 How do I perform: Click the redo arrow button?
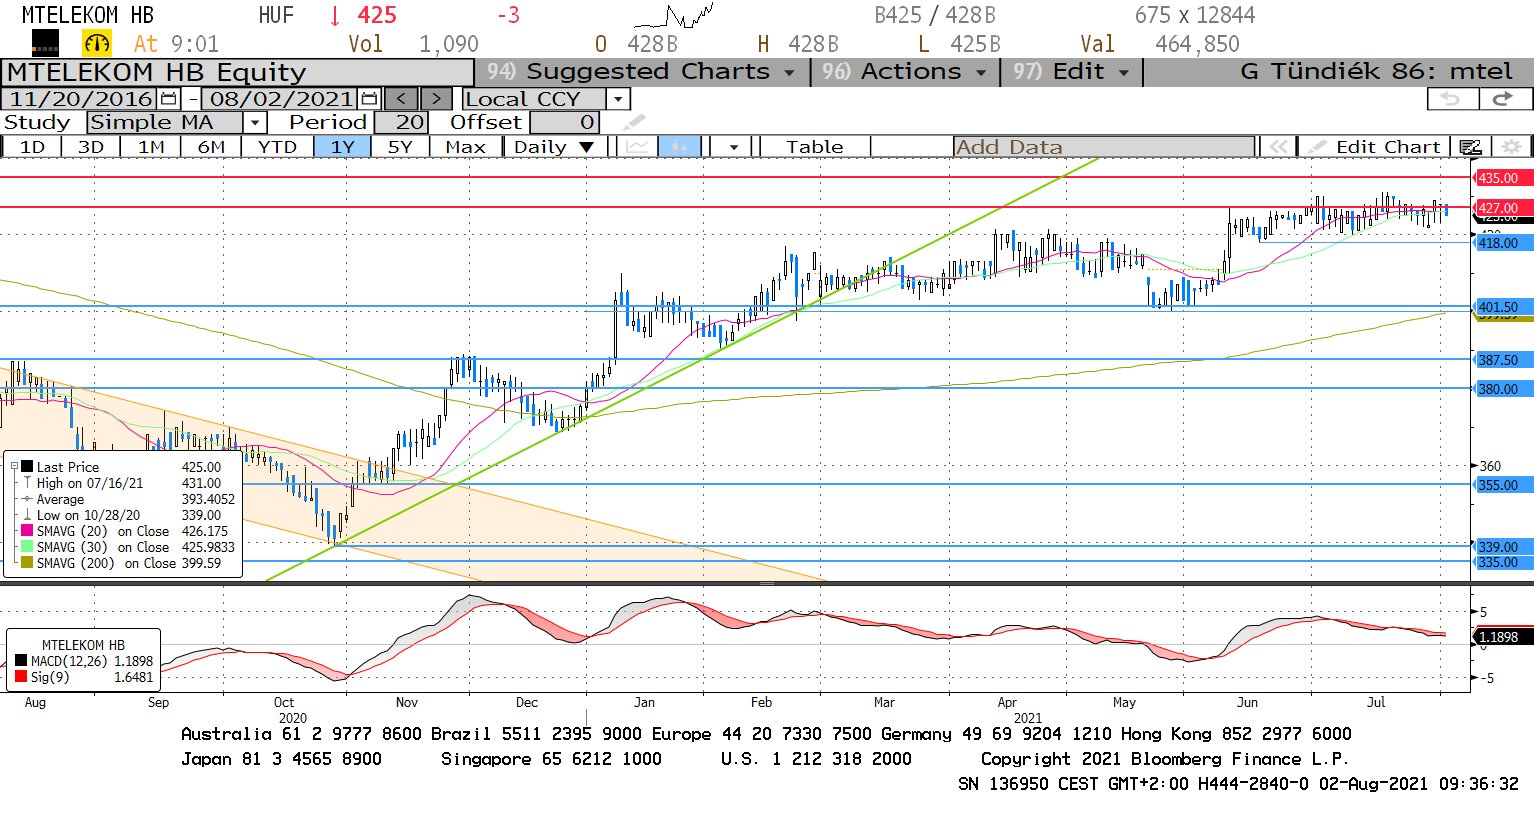tap(1503, 99)
